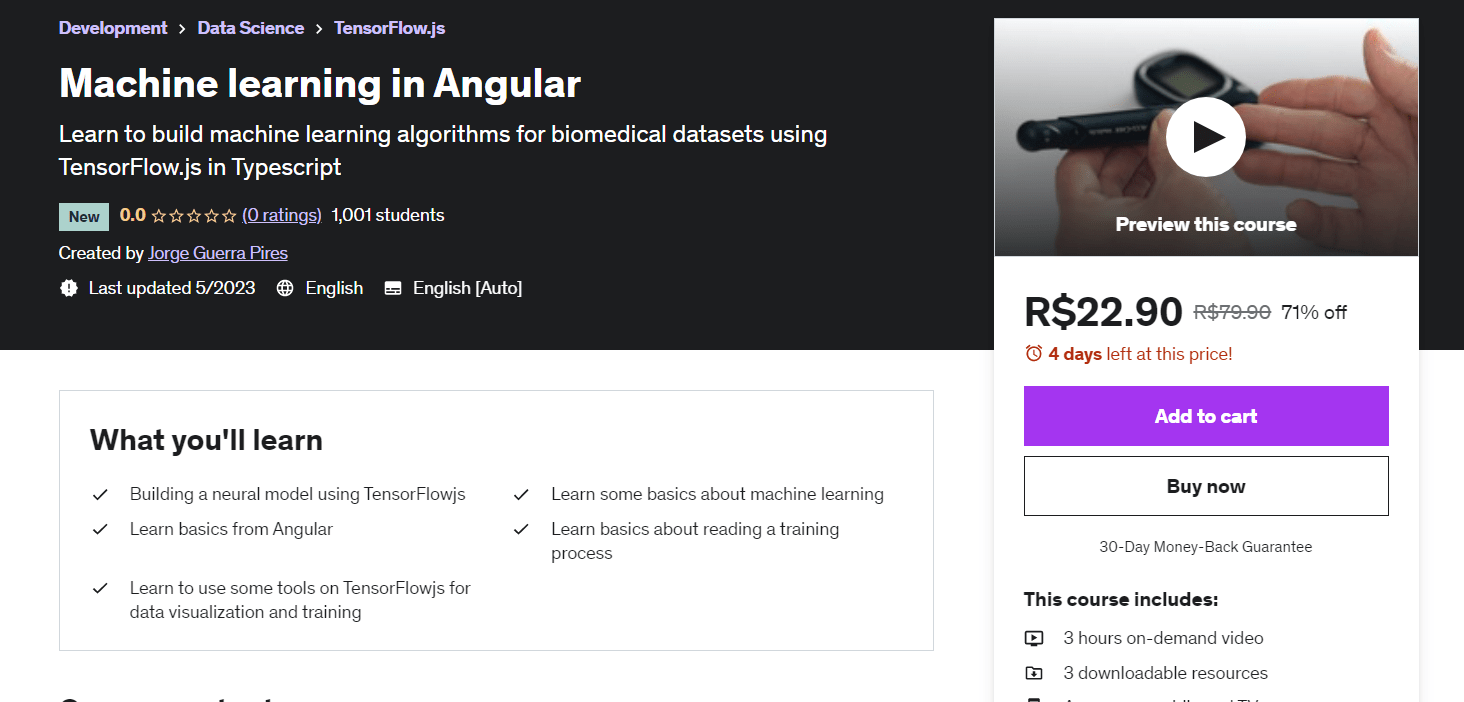The height and width of the screenshot is (702, 1464).
Task: Add the course to cart
Action: (x=1206, y=416)
